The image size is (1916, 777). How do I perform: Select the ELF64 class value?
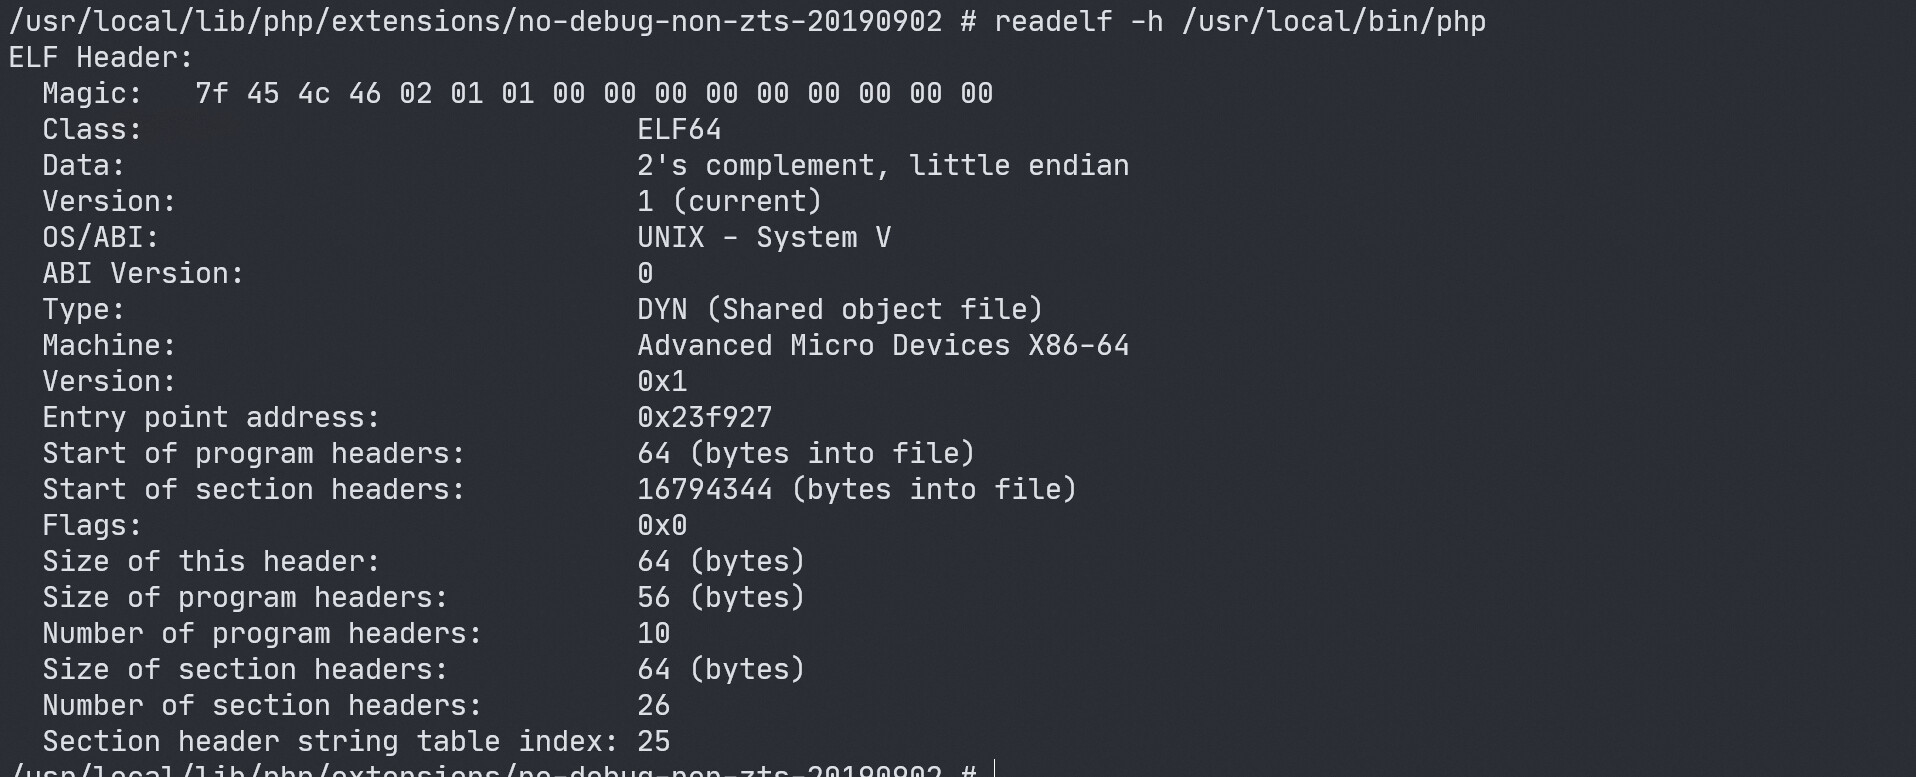point(679,129)
